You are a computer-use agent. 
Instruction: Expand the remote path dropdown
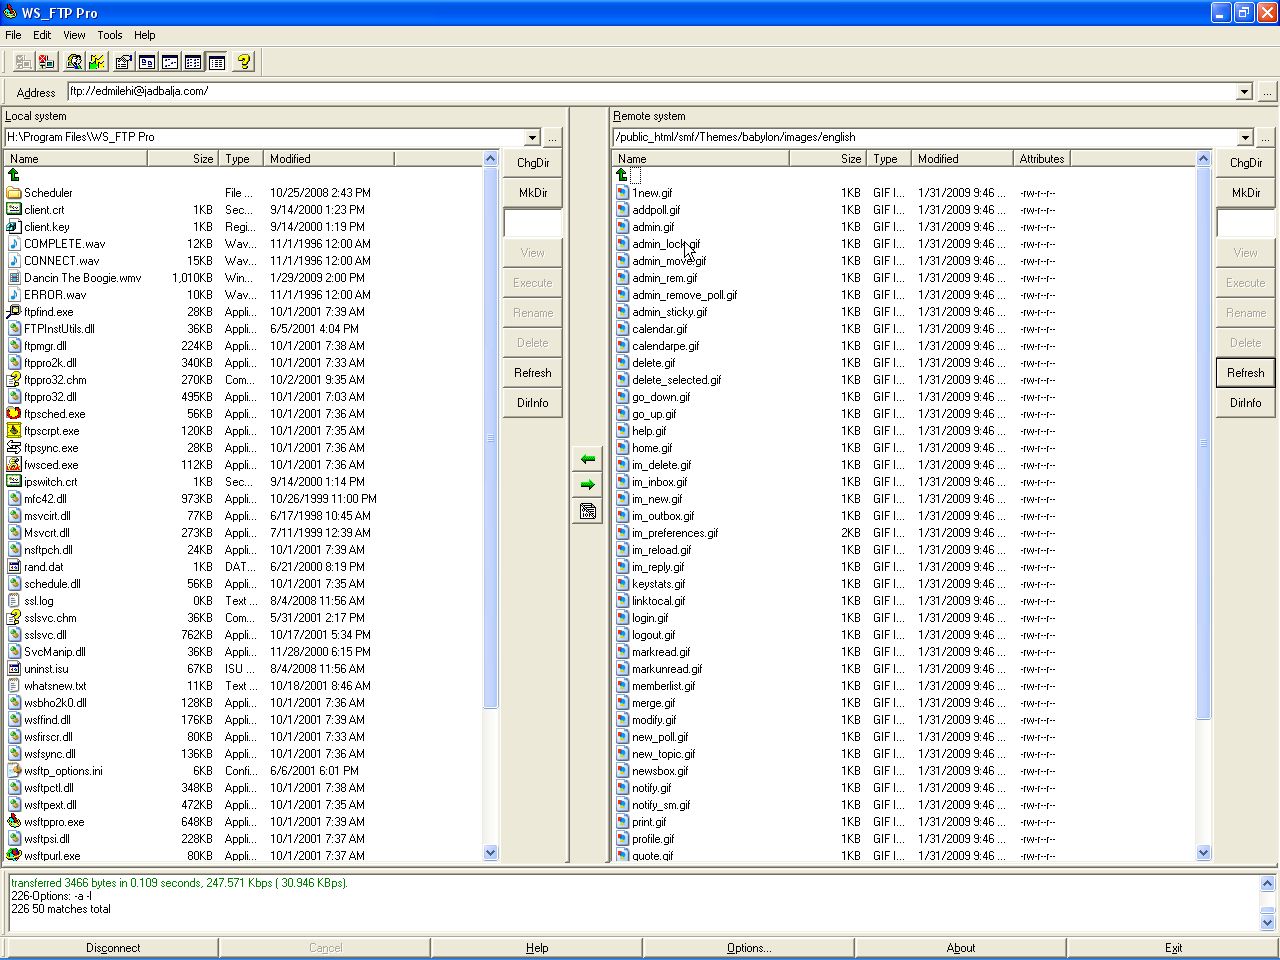pos(1245,137)
